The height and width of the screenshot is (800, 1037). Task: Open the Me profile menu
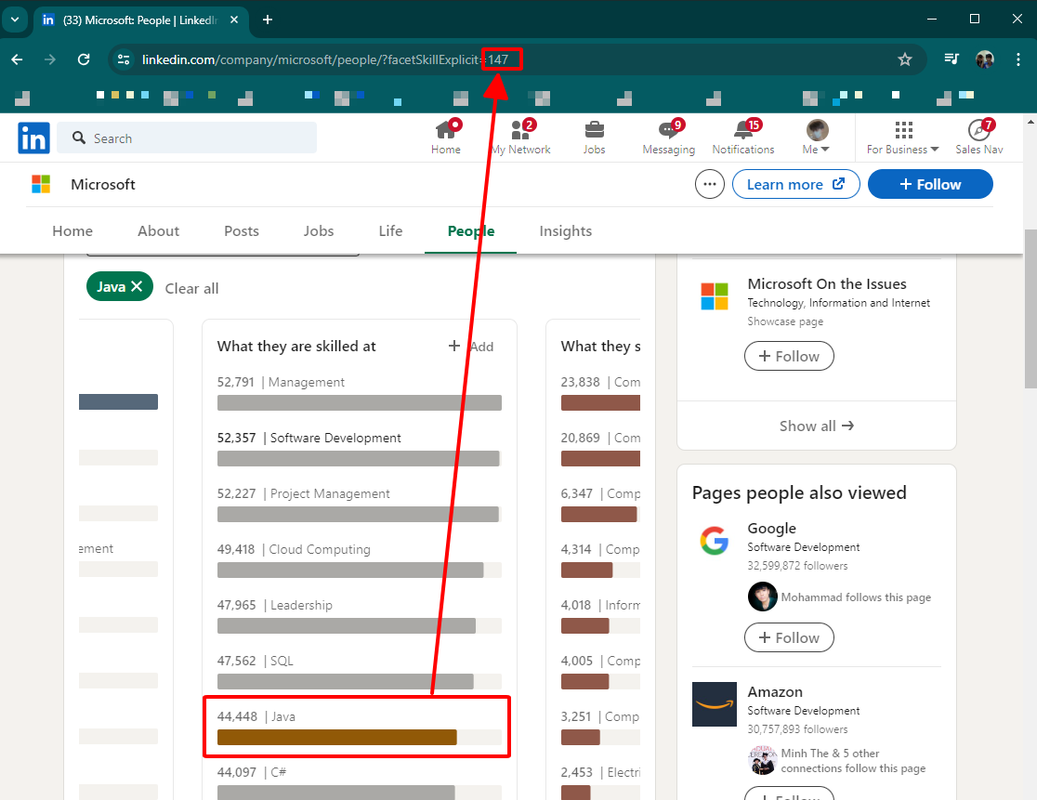pos(817,138)
